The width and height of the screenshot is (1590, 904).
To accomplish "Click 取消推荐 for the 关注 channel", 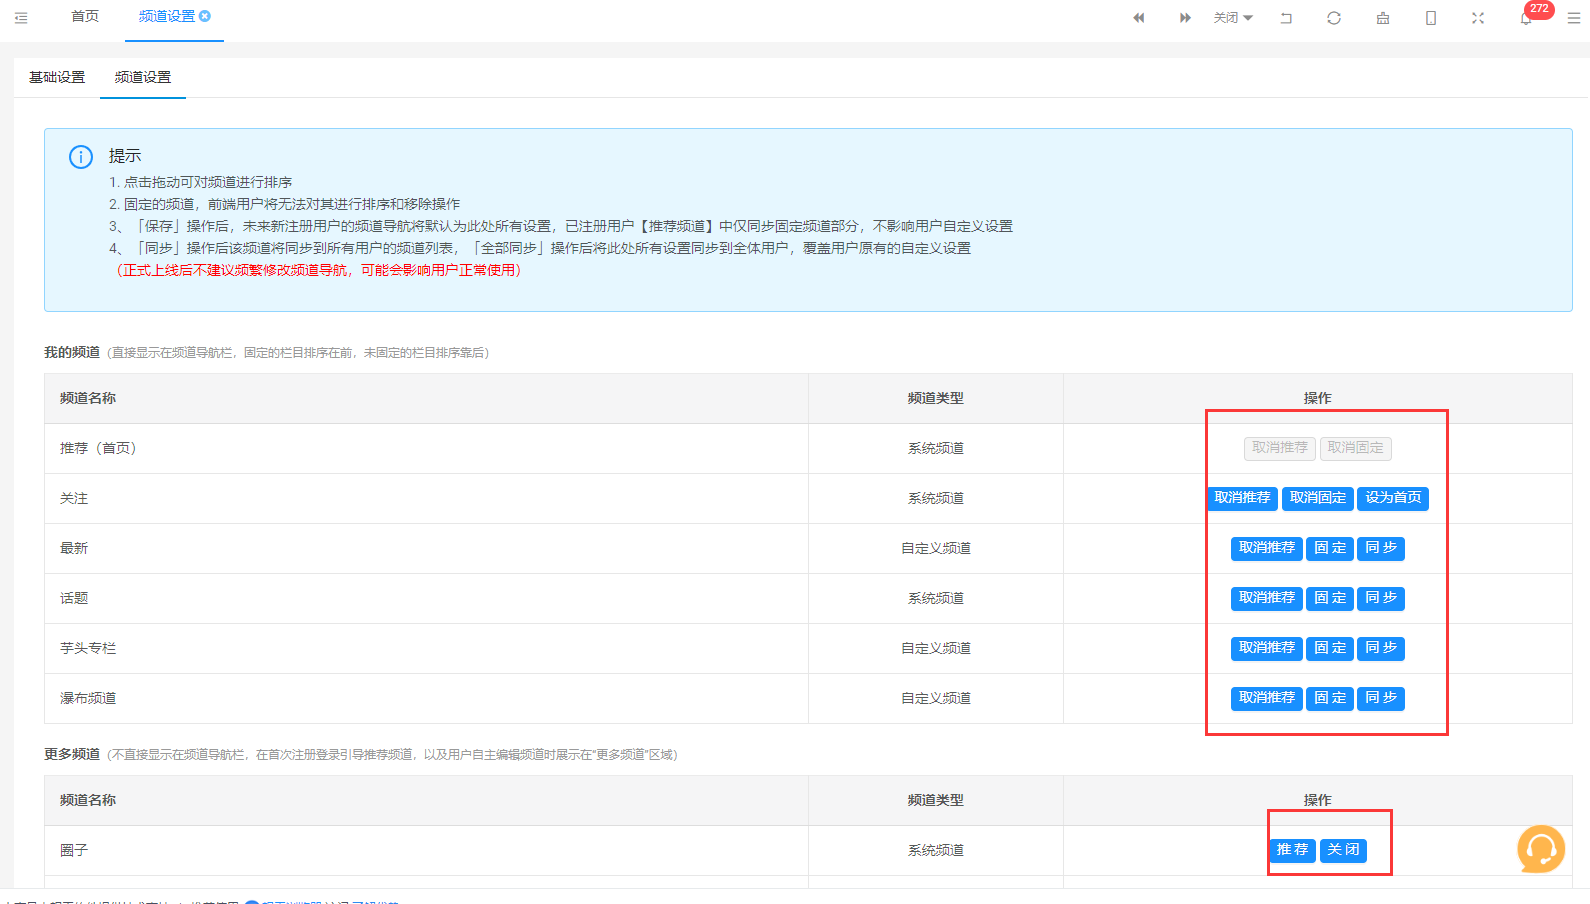I will [1243, 498].
